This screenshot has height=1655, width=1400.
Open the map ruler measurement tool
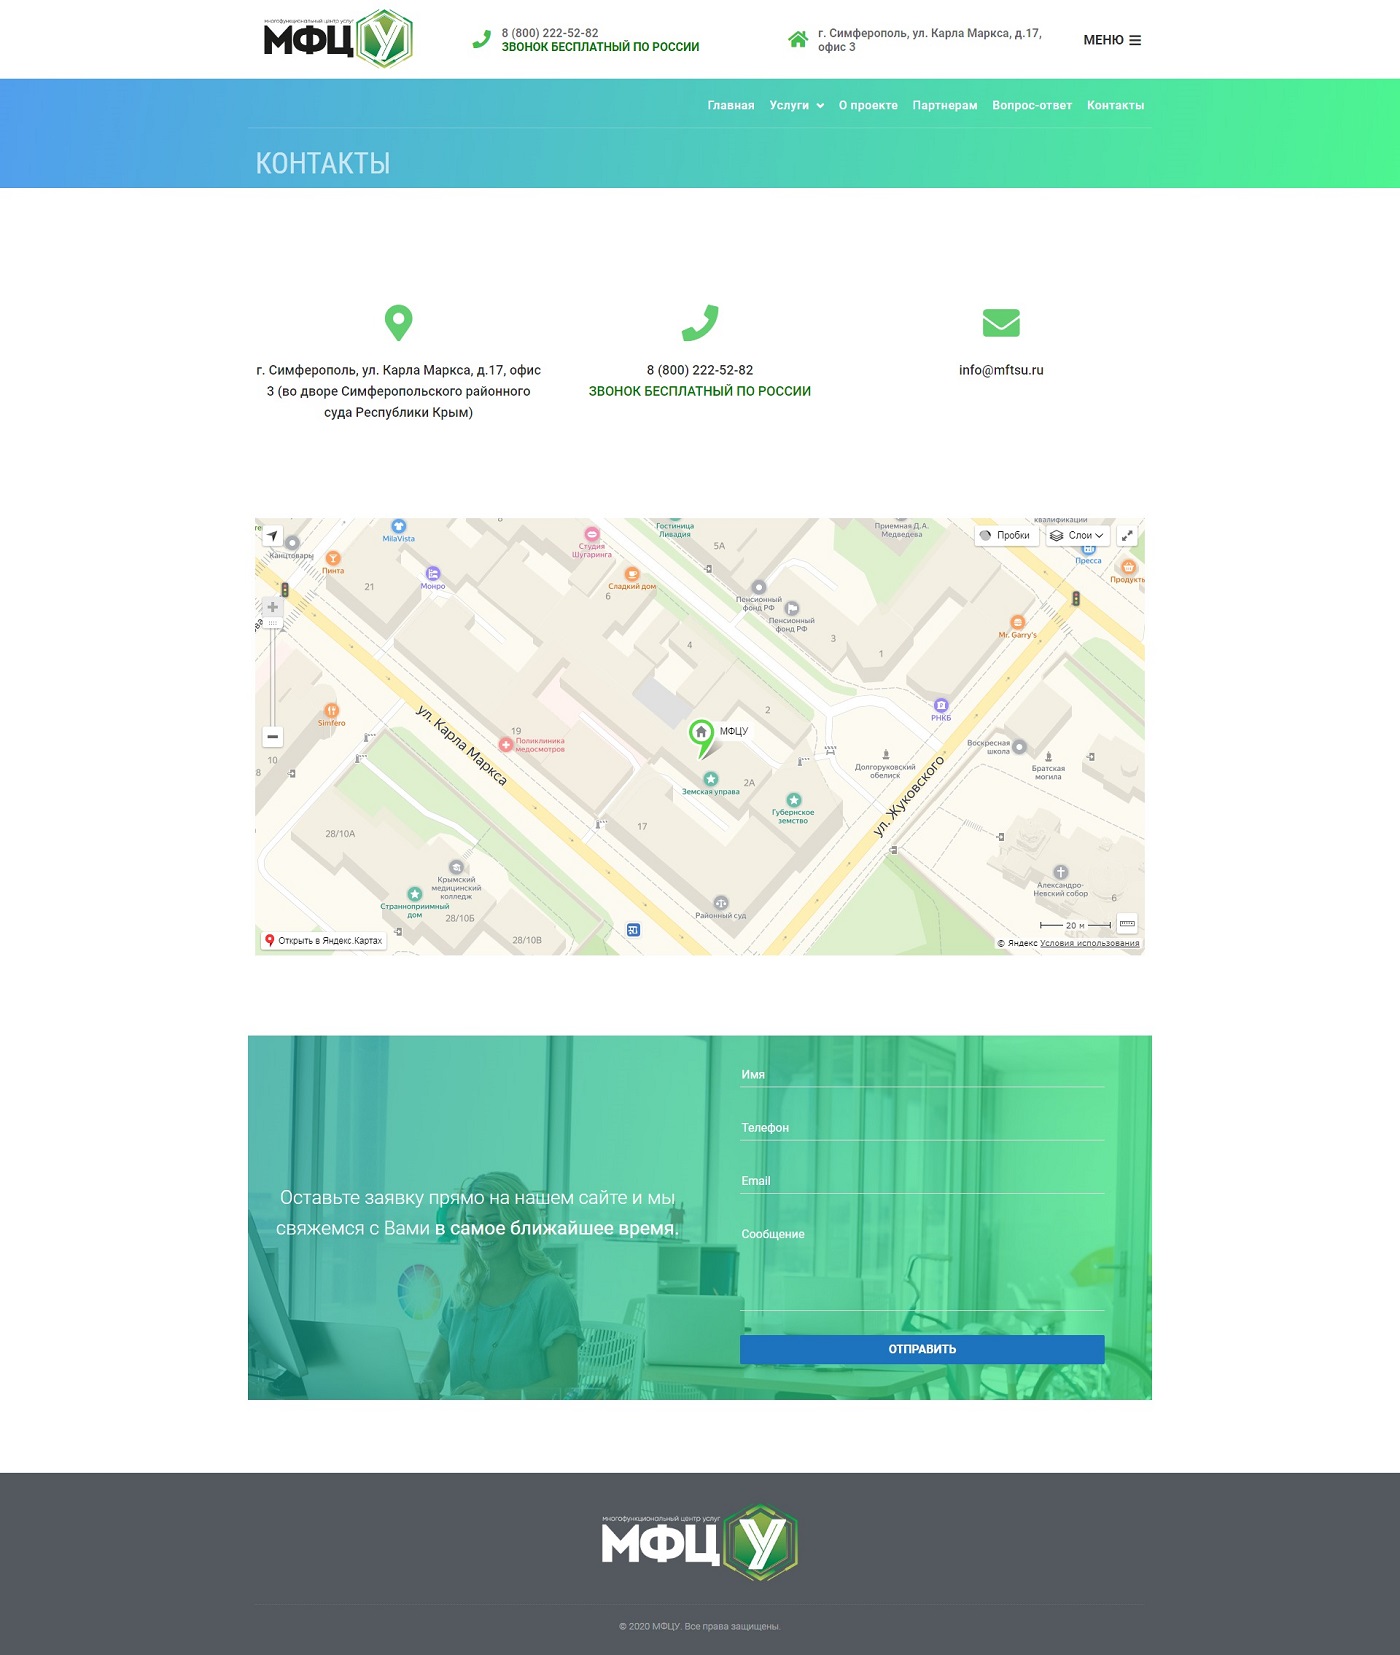[x=1127, y=924]
